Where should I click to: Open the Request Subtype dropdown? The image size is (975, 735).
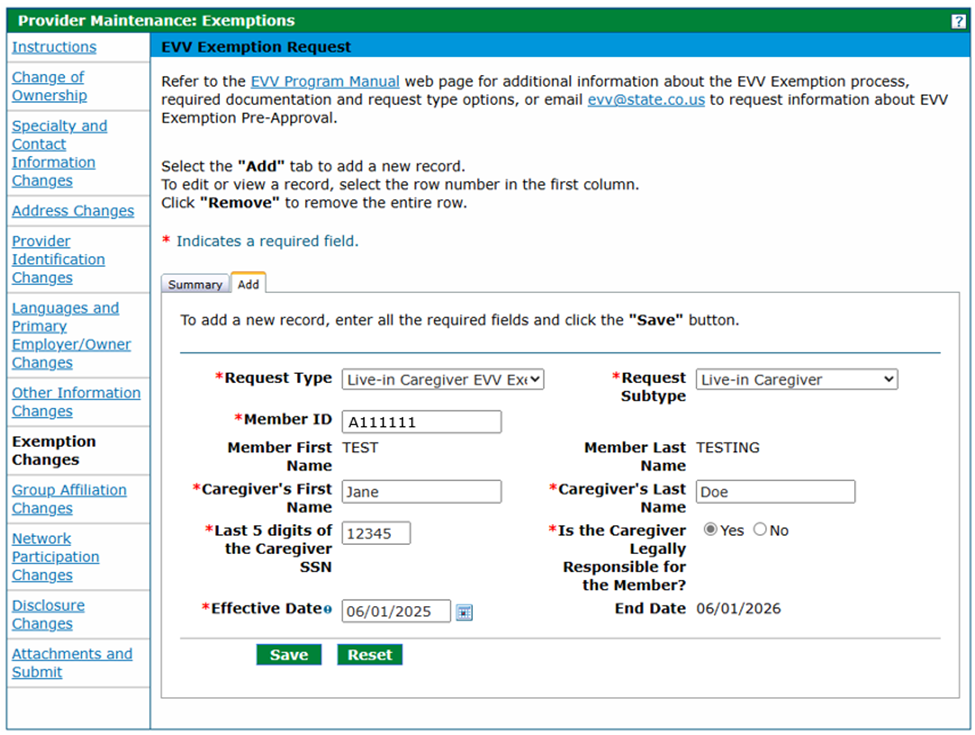pyautogui.click(x=797, y=379)
